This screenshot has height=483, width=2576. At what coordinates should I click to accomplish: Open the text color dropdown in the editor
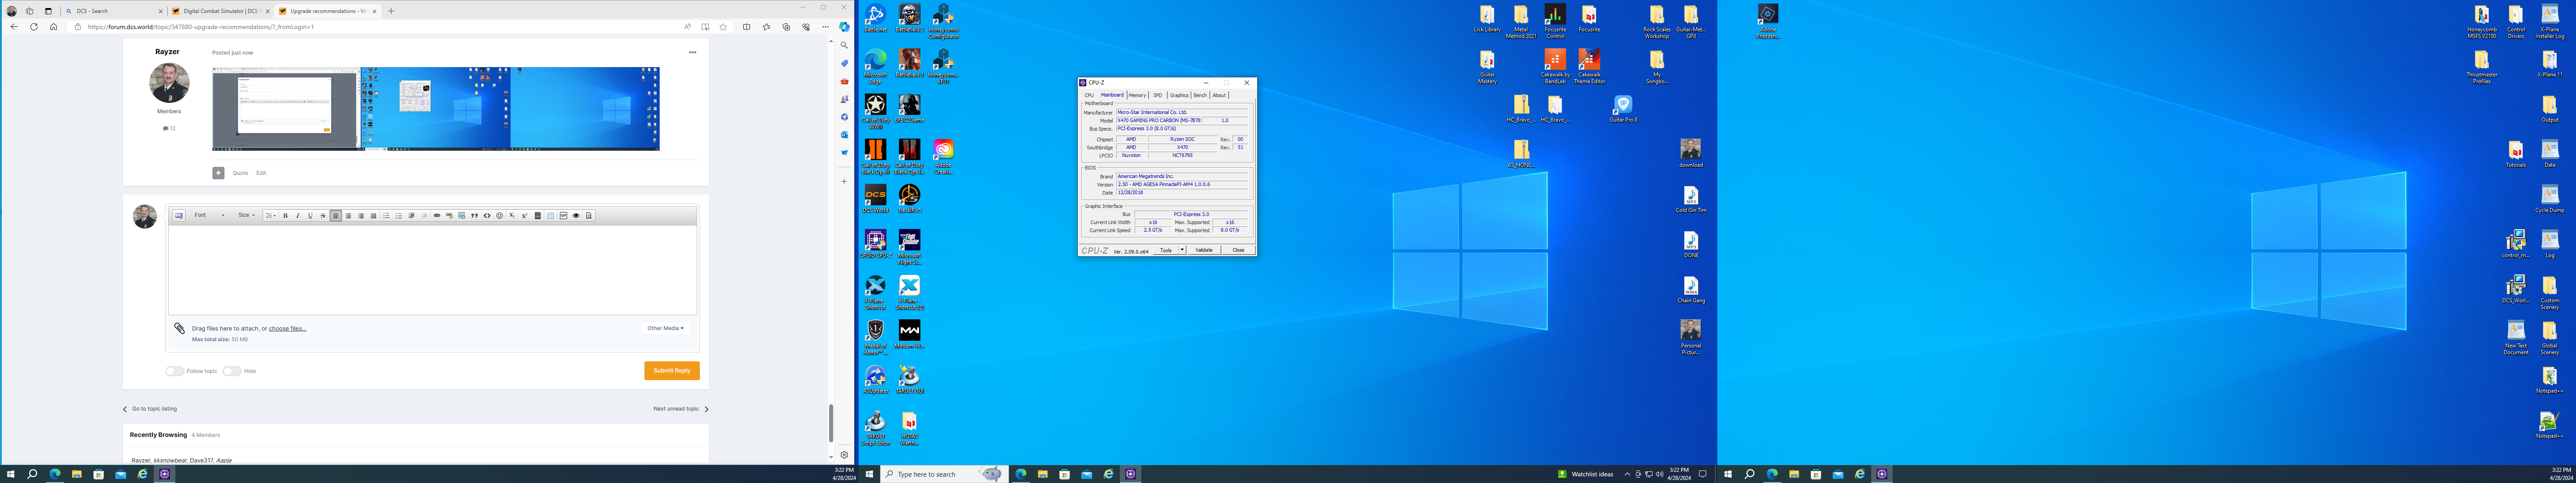(x=271, y=215)
